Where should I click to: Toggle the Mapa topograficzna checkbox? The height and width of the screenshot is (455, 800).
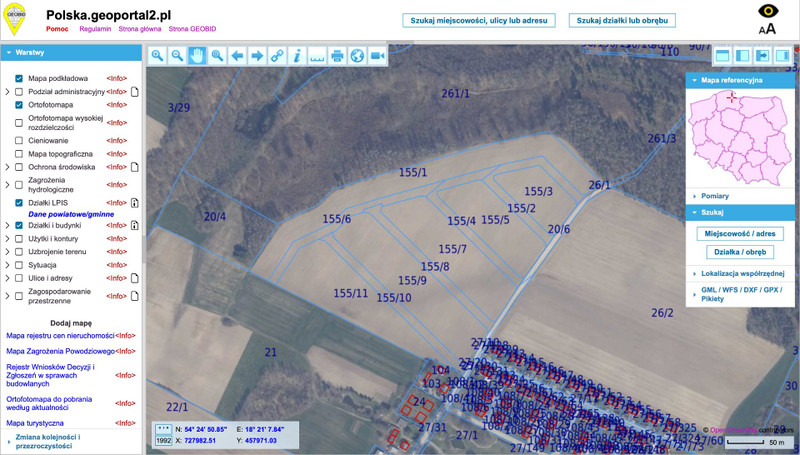coord(19,154)
